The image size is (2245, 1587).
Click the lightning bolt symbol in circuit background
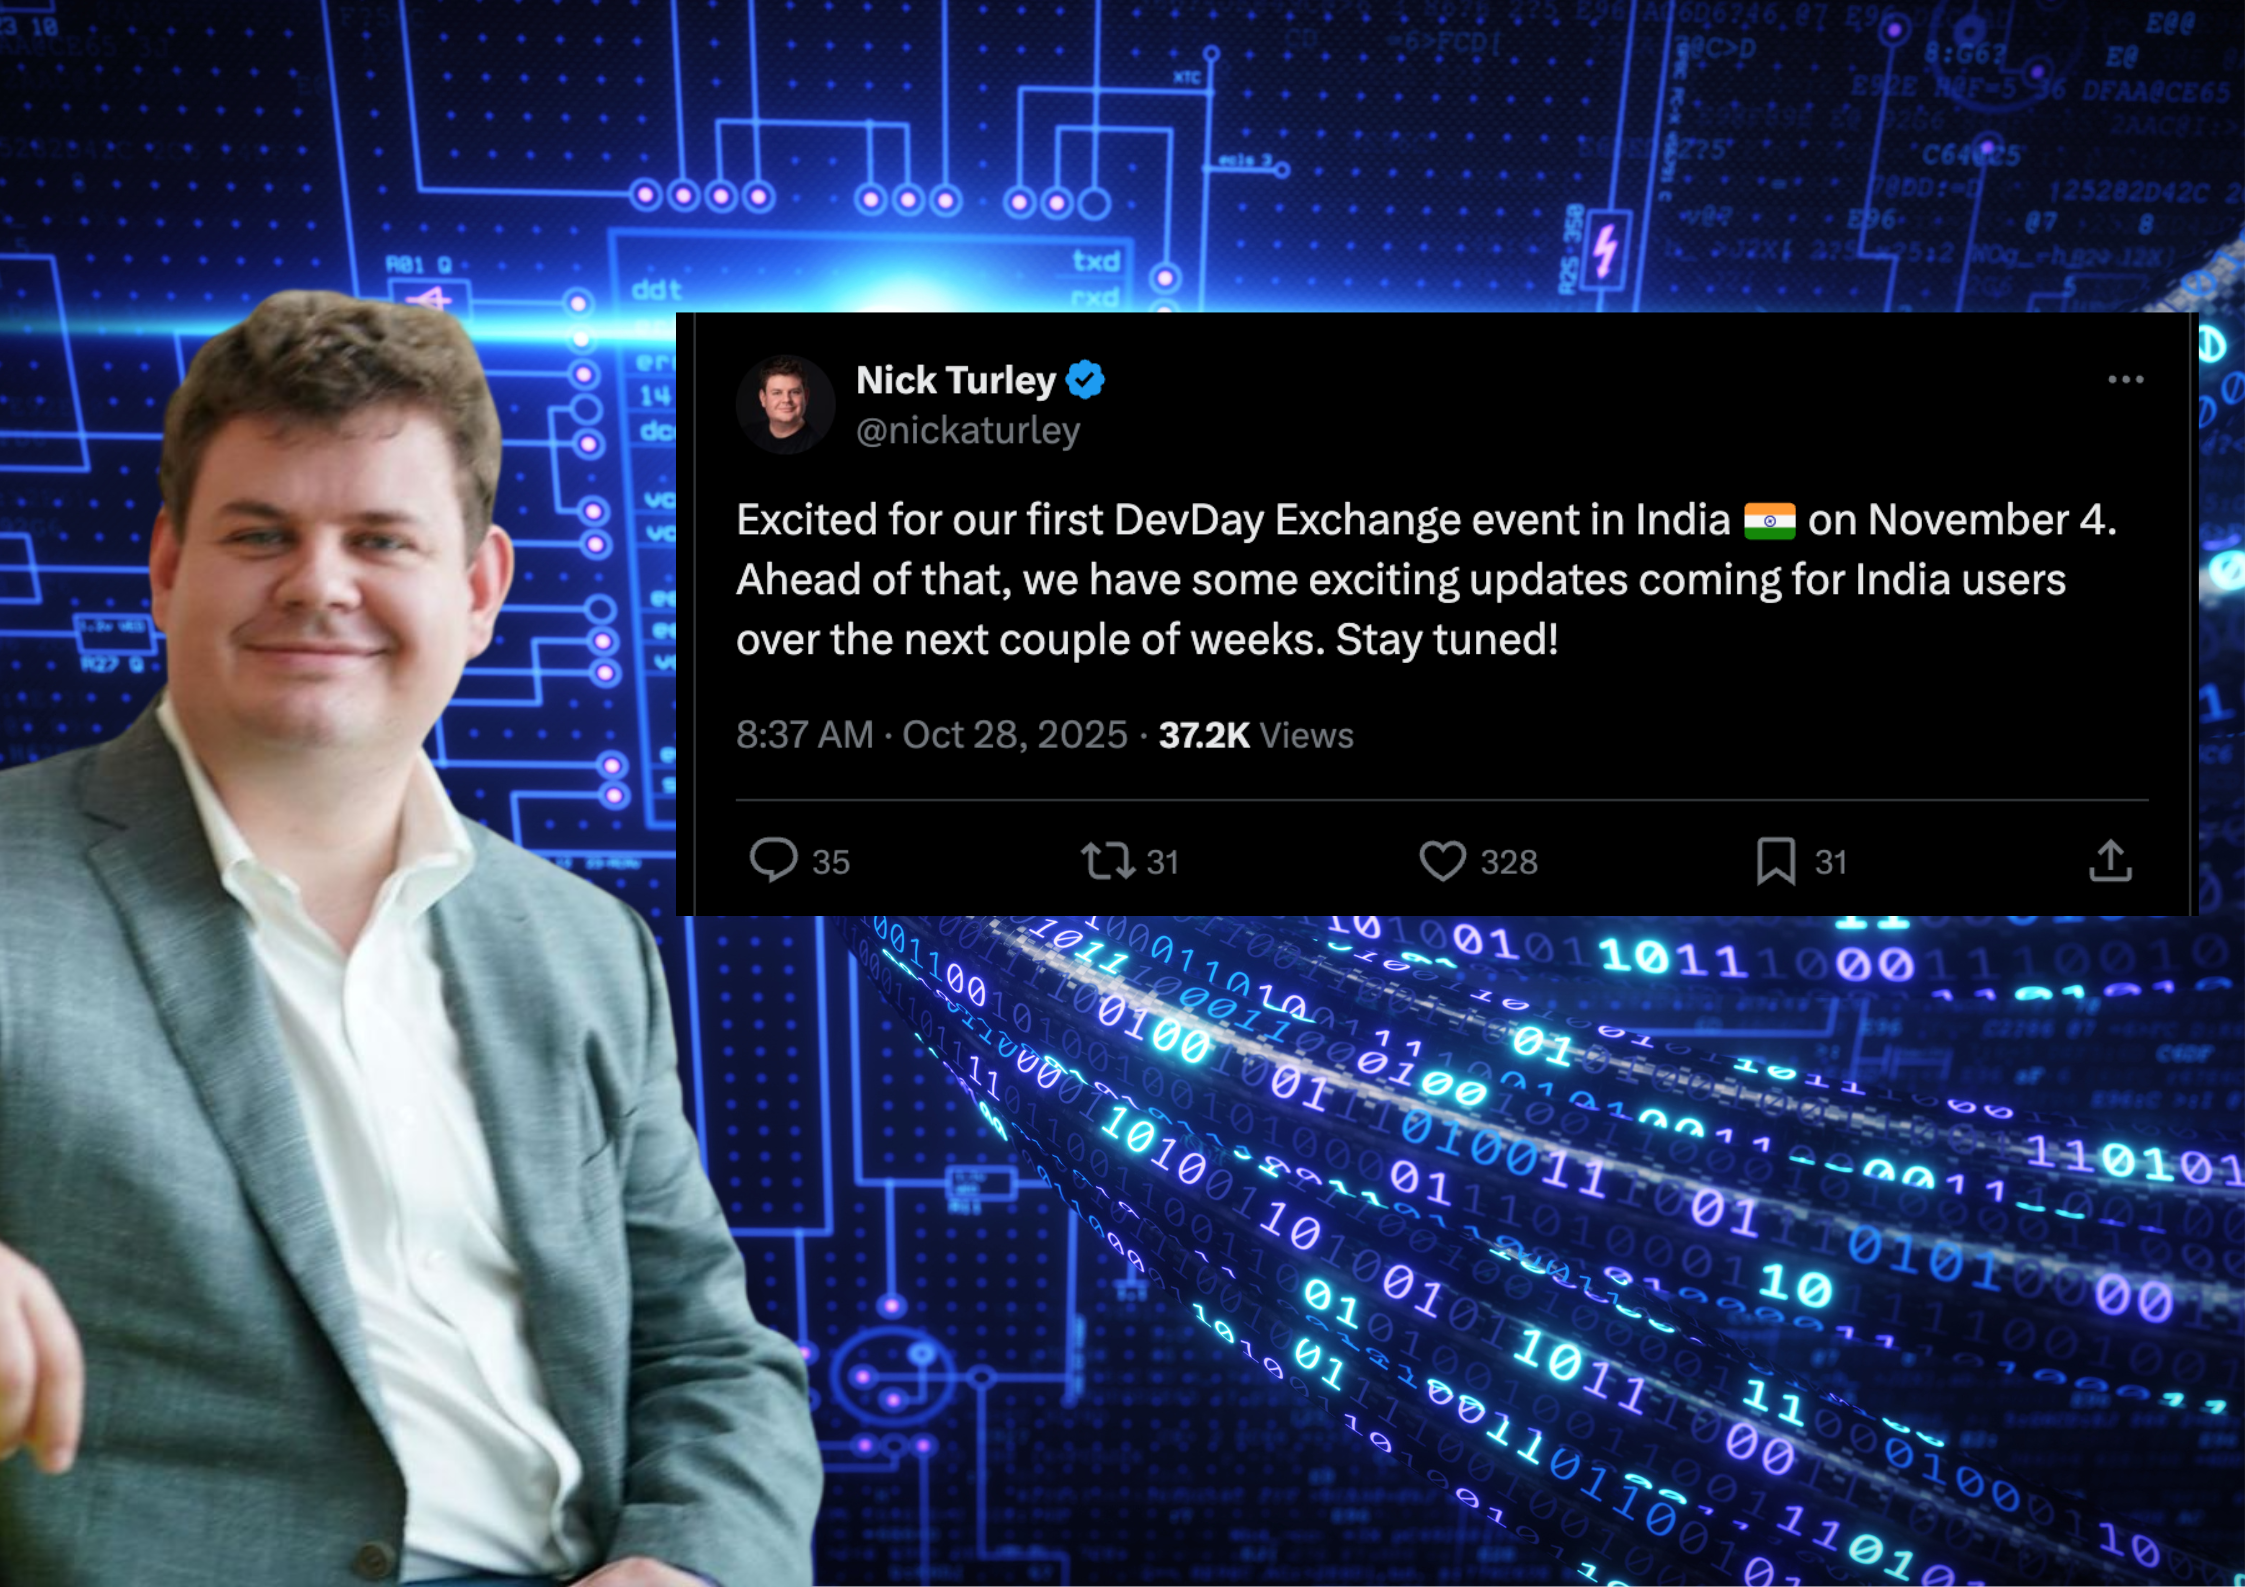(1605, 249)
